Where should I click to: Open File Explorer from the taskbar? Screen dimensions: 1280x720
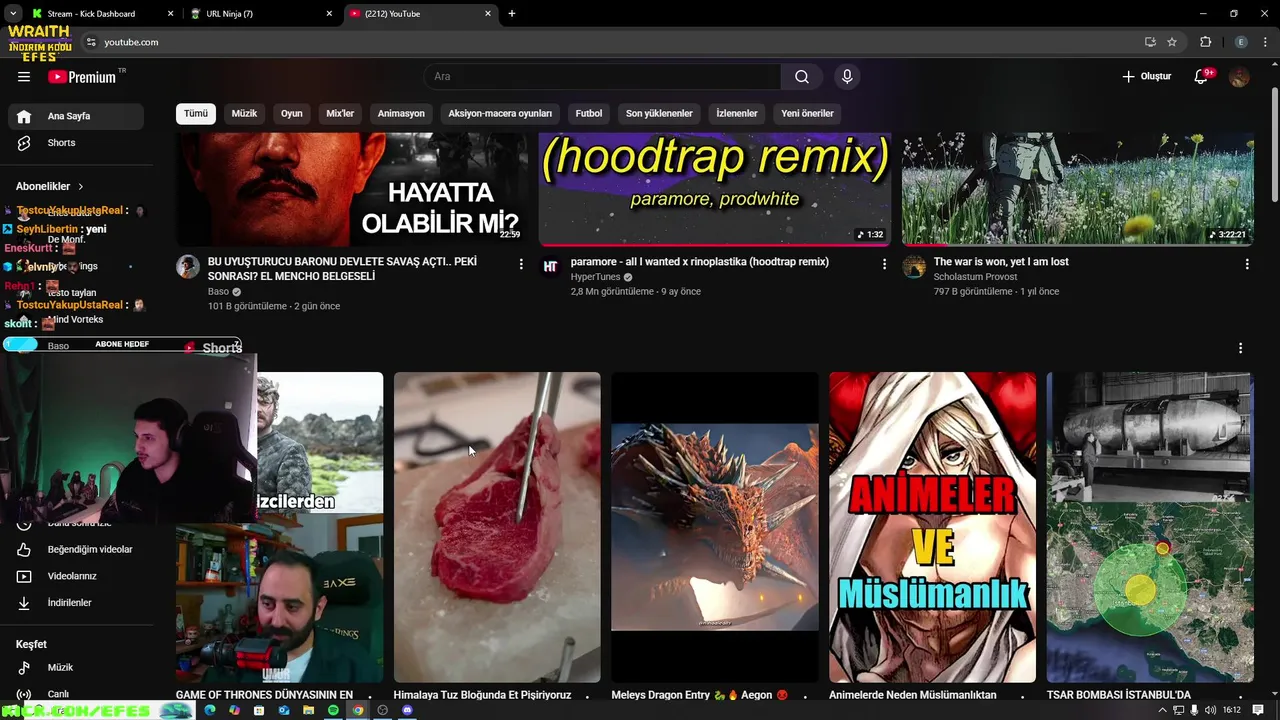(x=308, y=710)
